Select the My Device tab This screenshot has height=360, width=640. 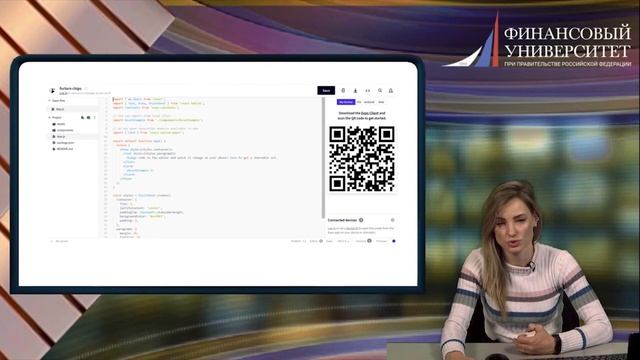pyautogui.click(x=346, y=102)
